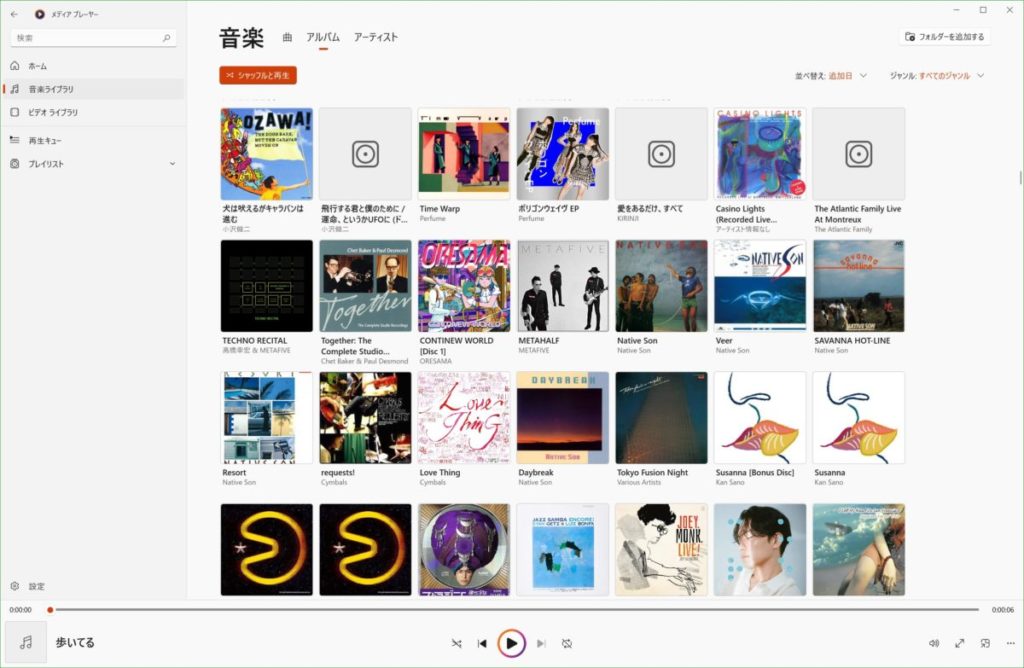Click the back arrow in title bar
The height and width of the screenshot is (668, 1024).
pos(14,14)
